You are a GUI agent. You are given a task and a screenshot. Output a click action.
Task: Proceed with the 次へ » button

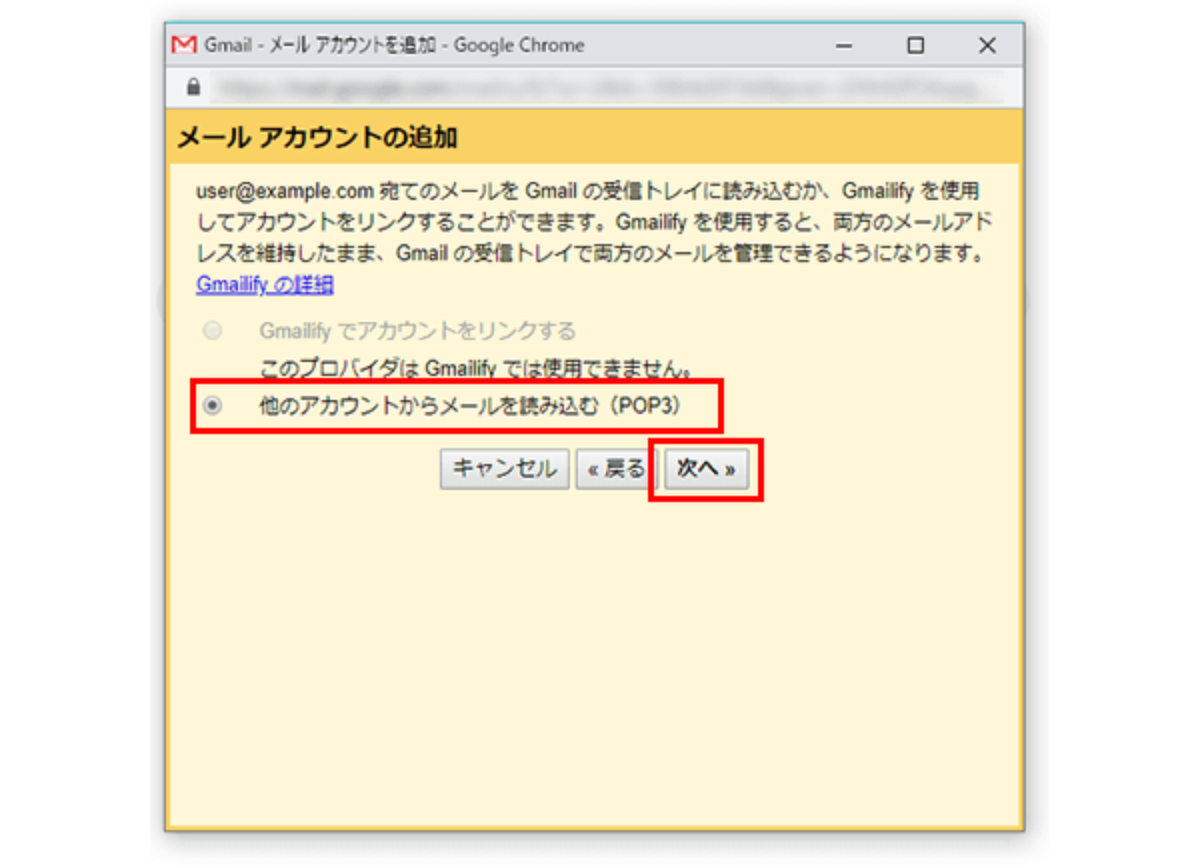(706, 469)
